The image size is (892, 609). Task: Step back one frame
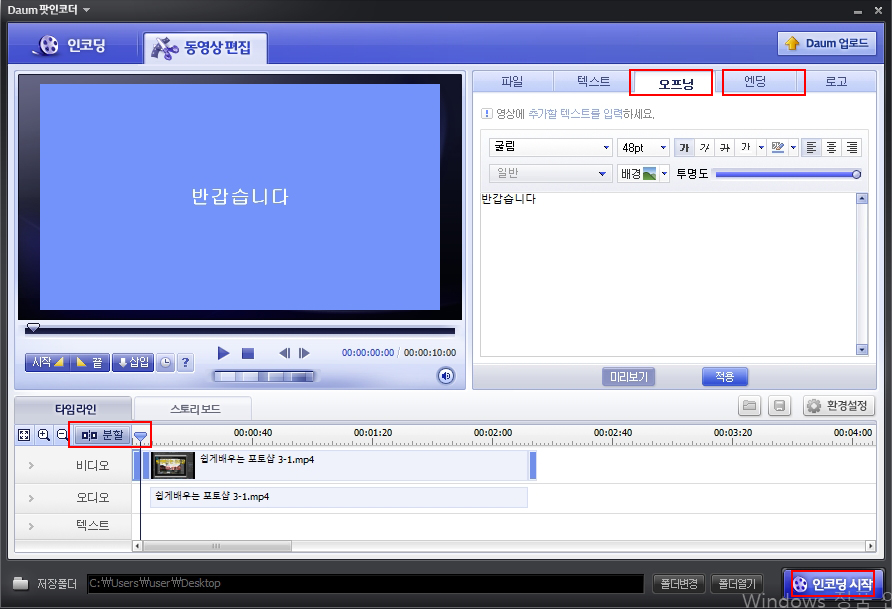point(284,353)
